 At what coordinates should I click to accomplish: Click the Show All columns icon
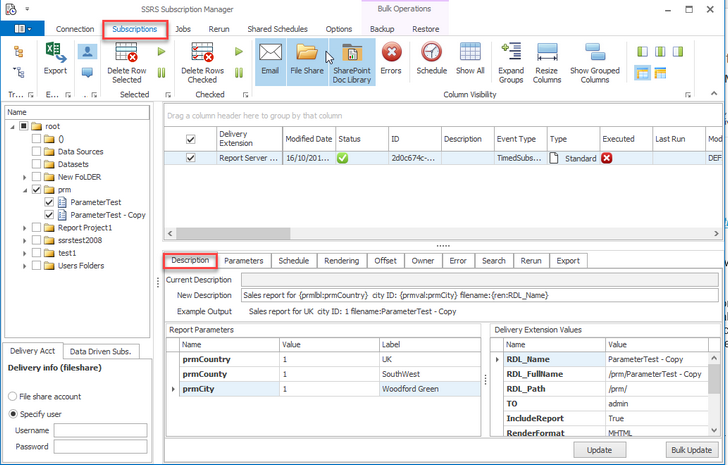click(470, 52)
